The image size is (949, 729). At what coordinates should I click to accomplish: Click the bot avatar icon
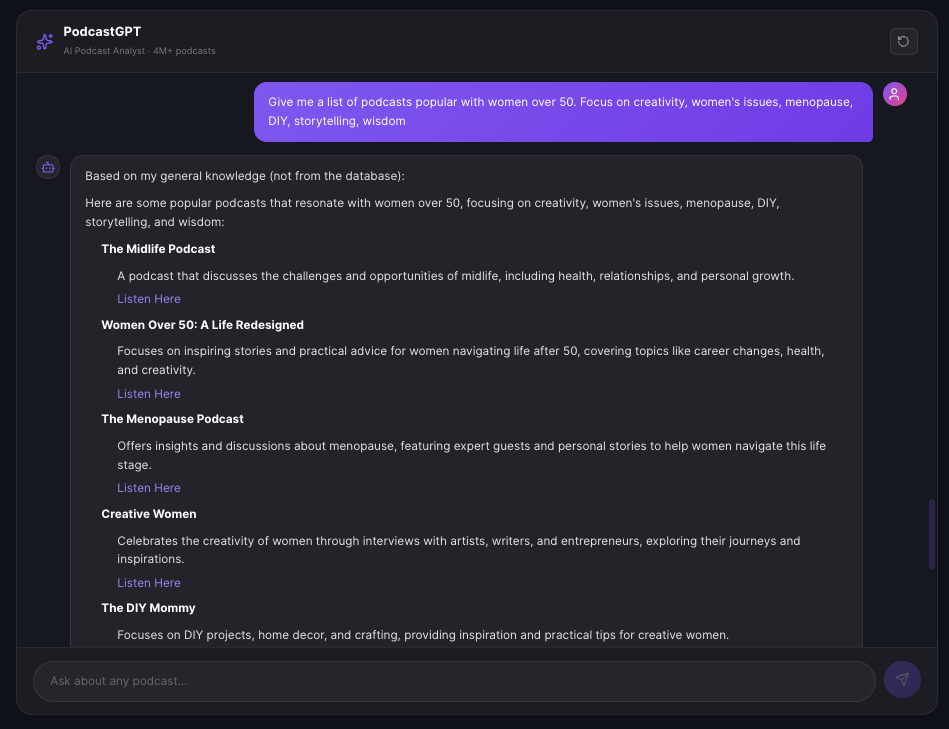pos(48,167)
